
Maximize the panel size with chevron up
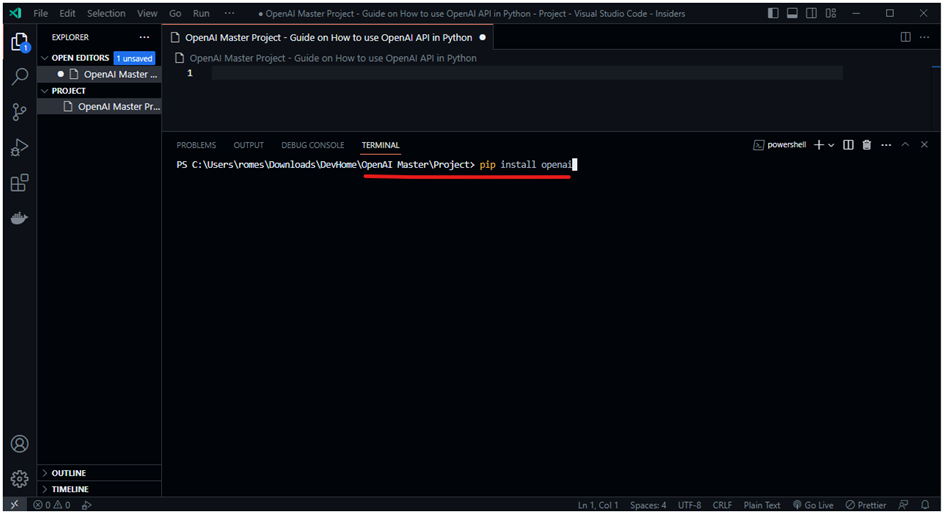pyautogui.click(x=905, y=145)
